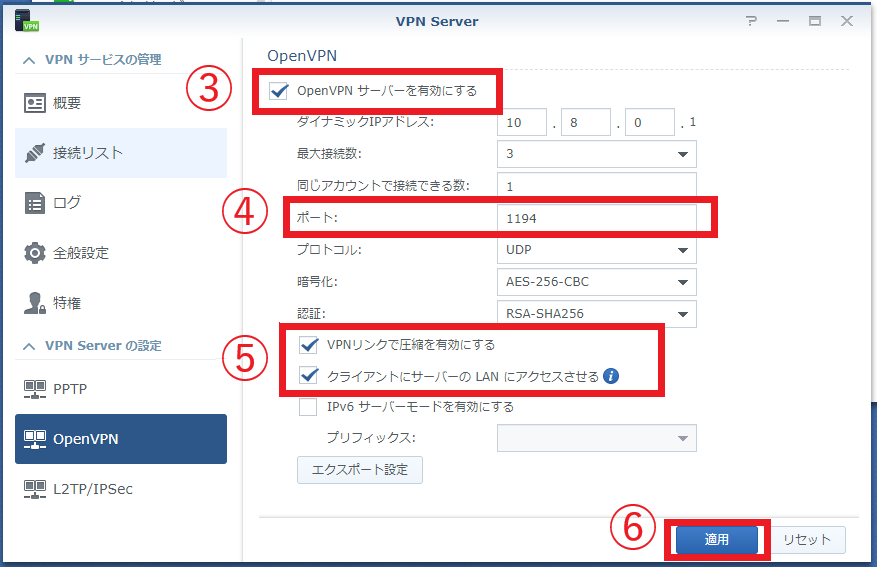Click the 同じアカウントで接続できる数 field
Image resolution: width=877 pixels, height=567 pixels.
[597, 186]
